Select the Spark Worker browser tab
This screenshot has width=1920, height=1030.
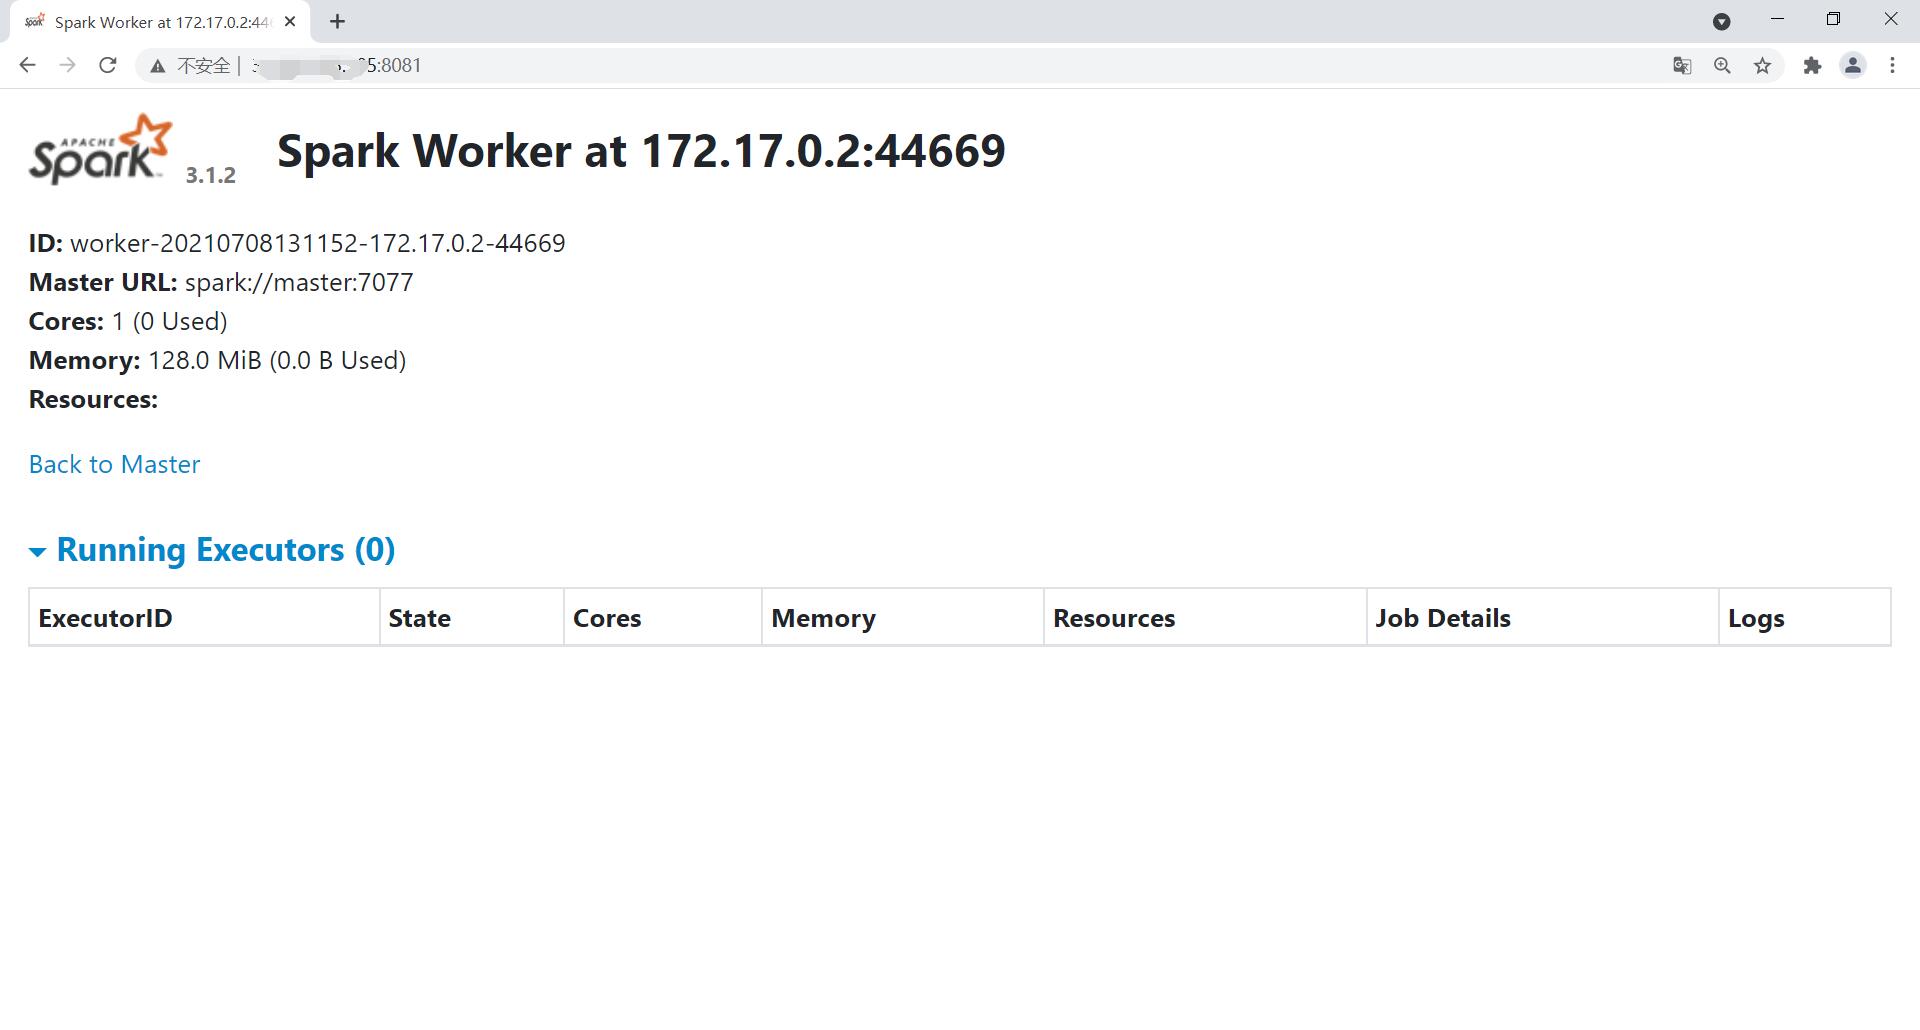160,22
